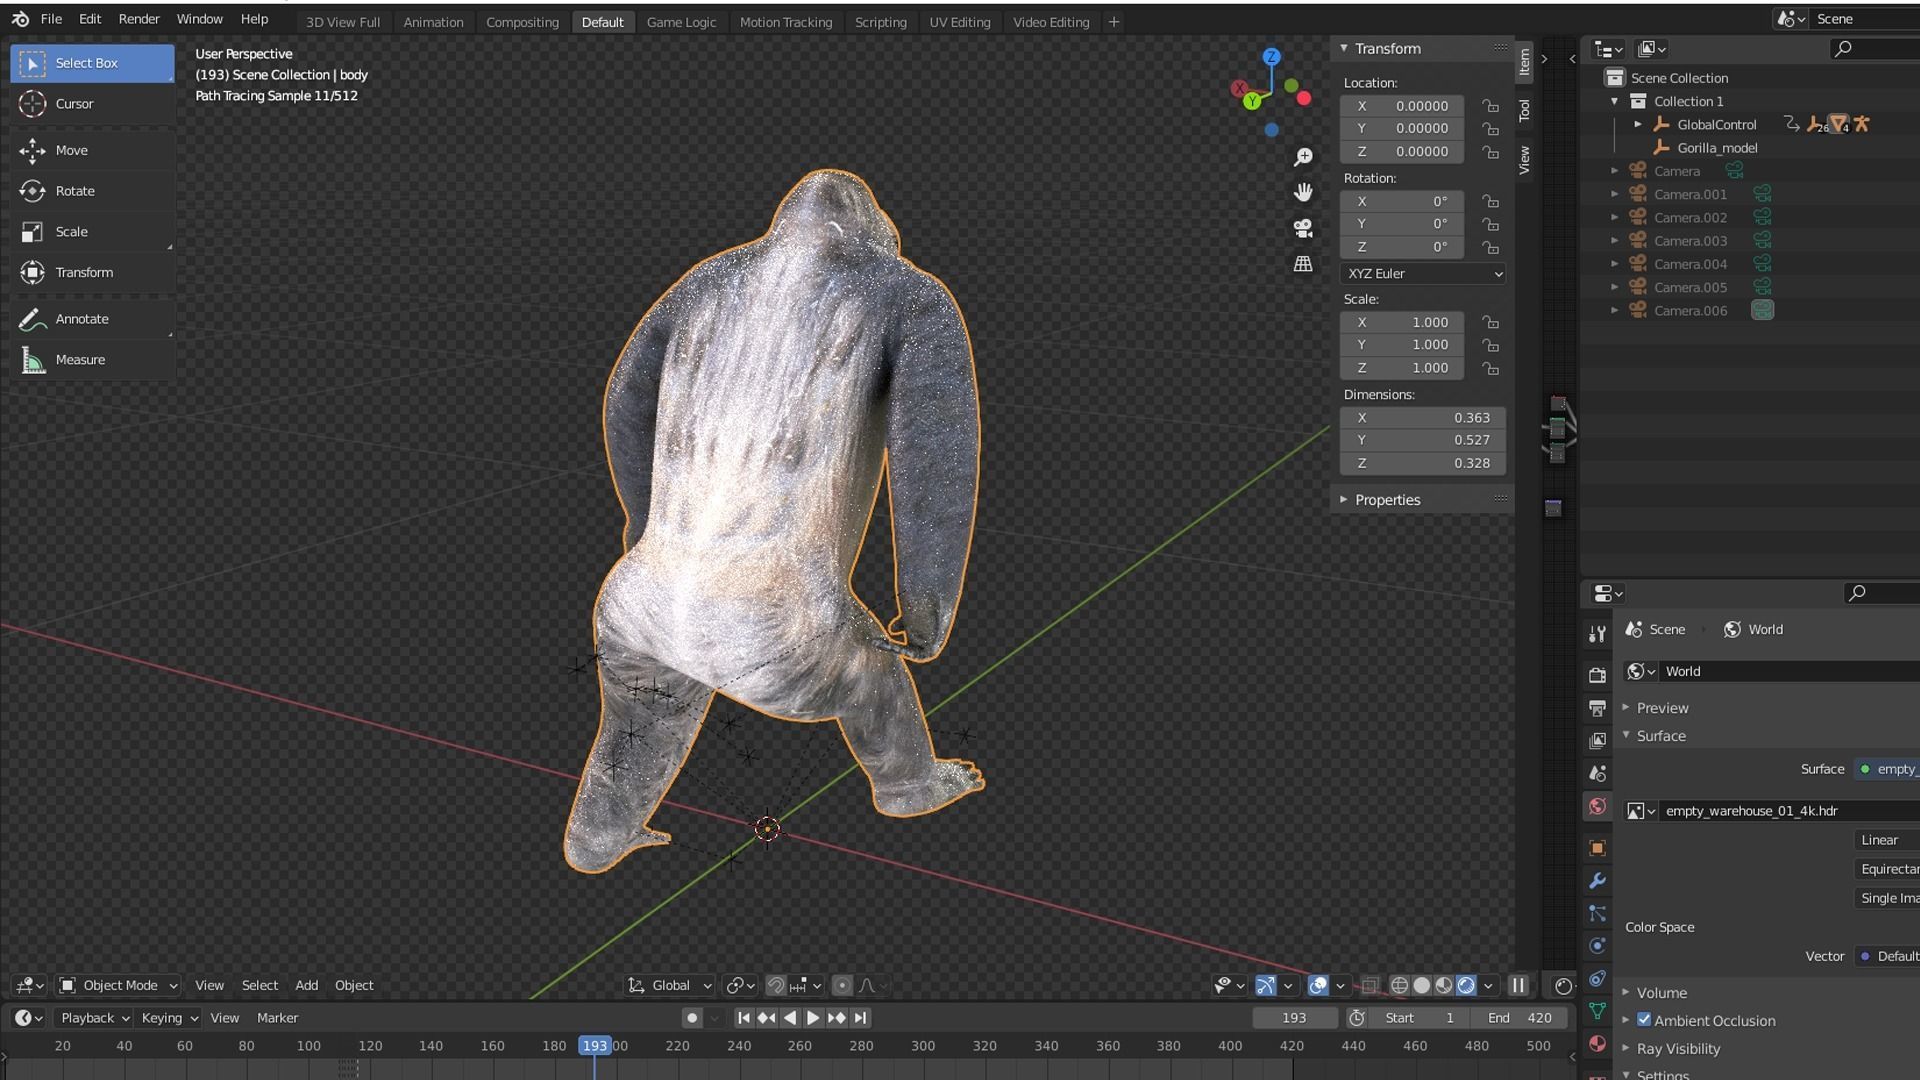
Task: Click the pan hand viewport icon
Action: point(1303,192)
